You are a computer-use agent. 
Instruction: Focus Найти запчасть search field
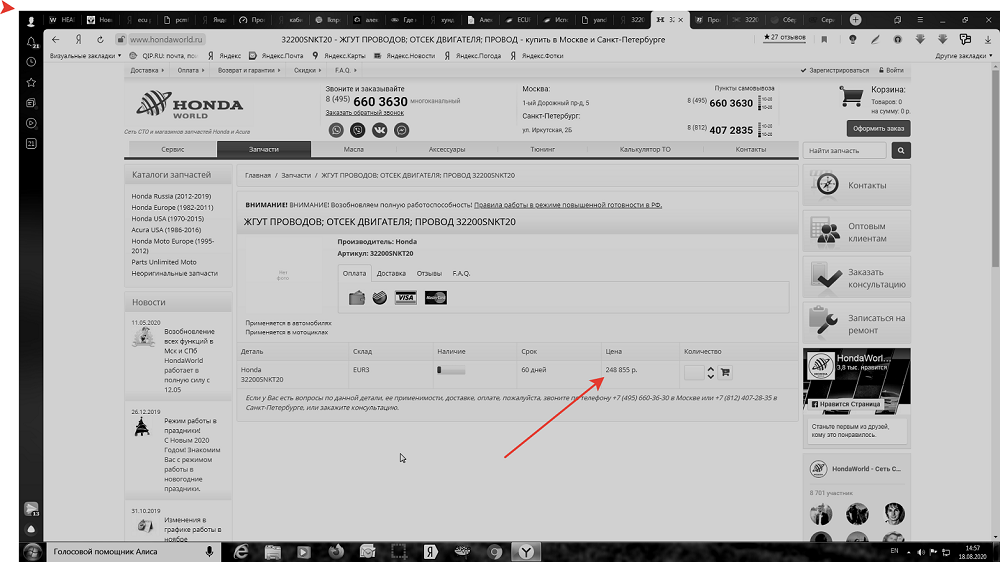(844, 151)
